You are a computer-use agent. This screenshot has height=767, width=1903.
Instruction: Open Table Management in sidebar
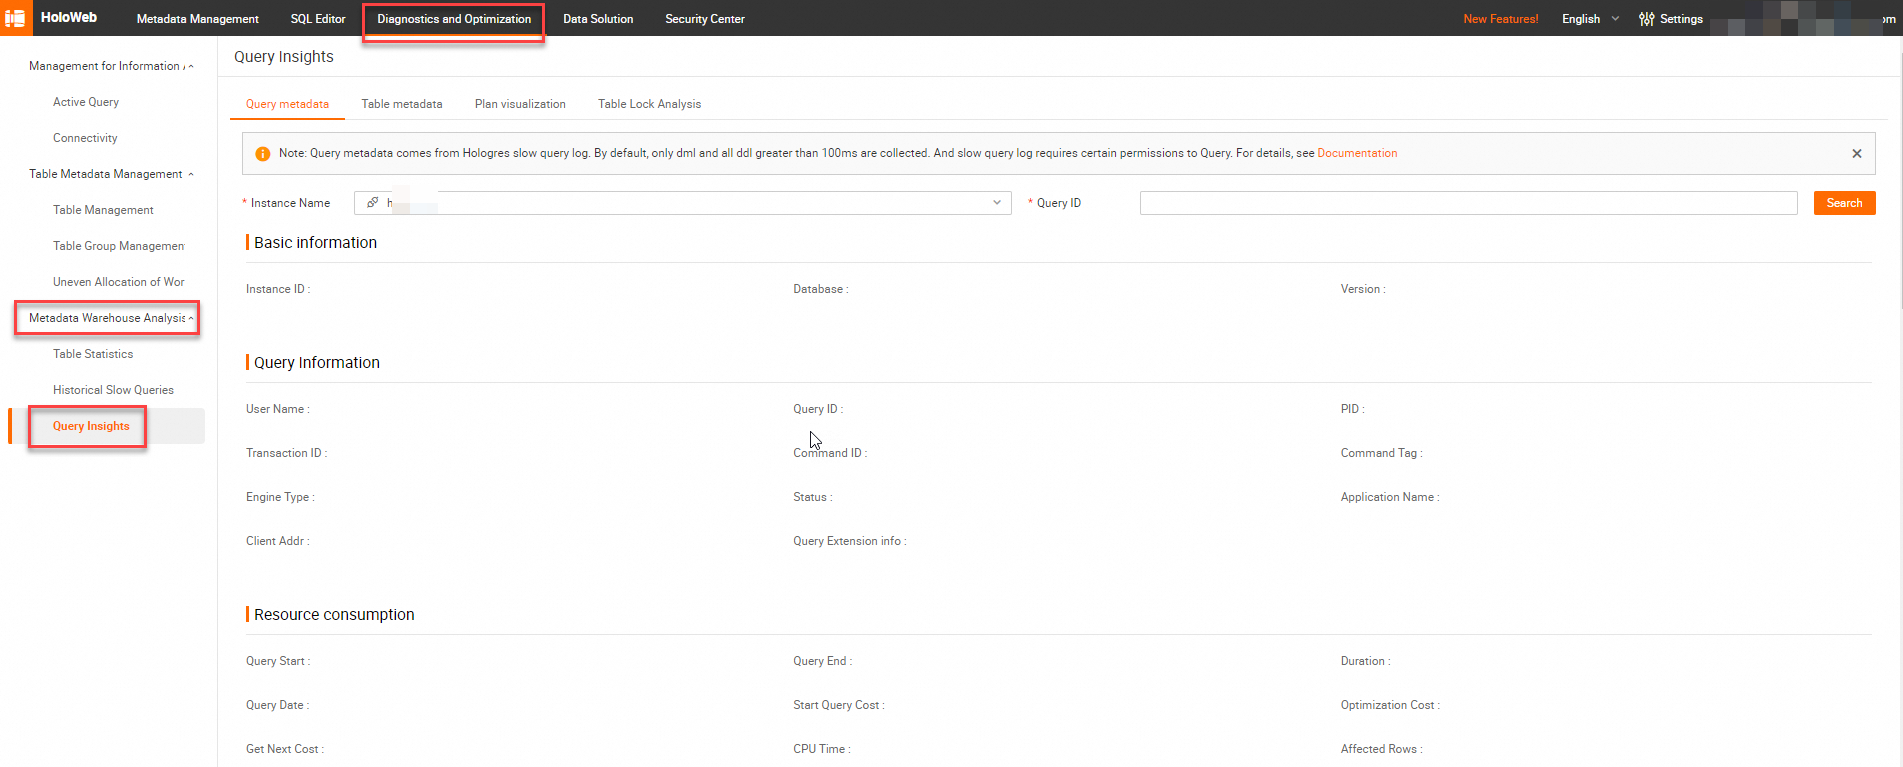pyautogui.click(x=103, y=210)
